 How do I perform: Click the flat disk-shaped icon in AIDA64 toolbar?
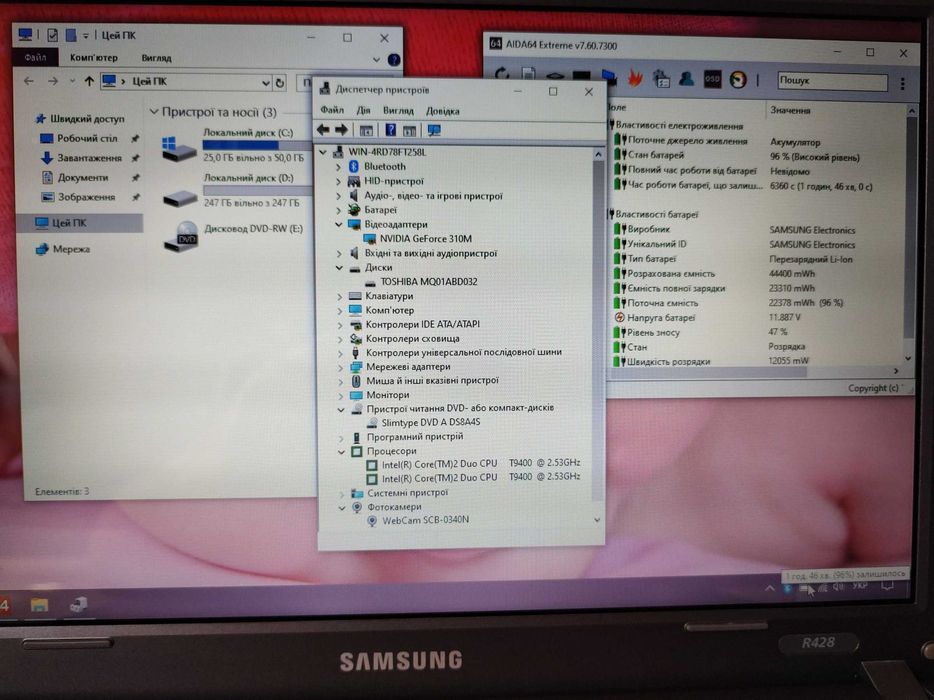pyautogui.click(x=555, y=76)
